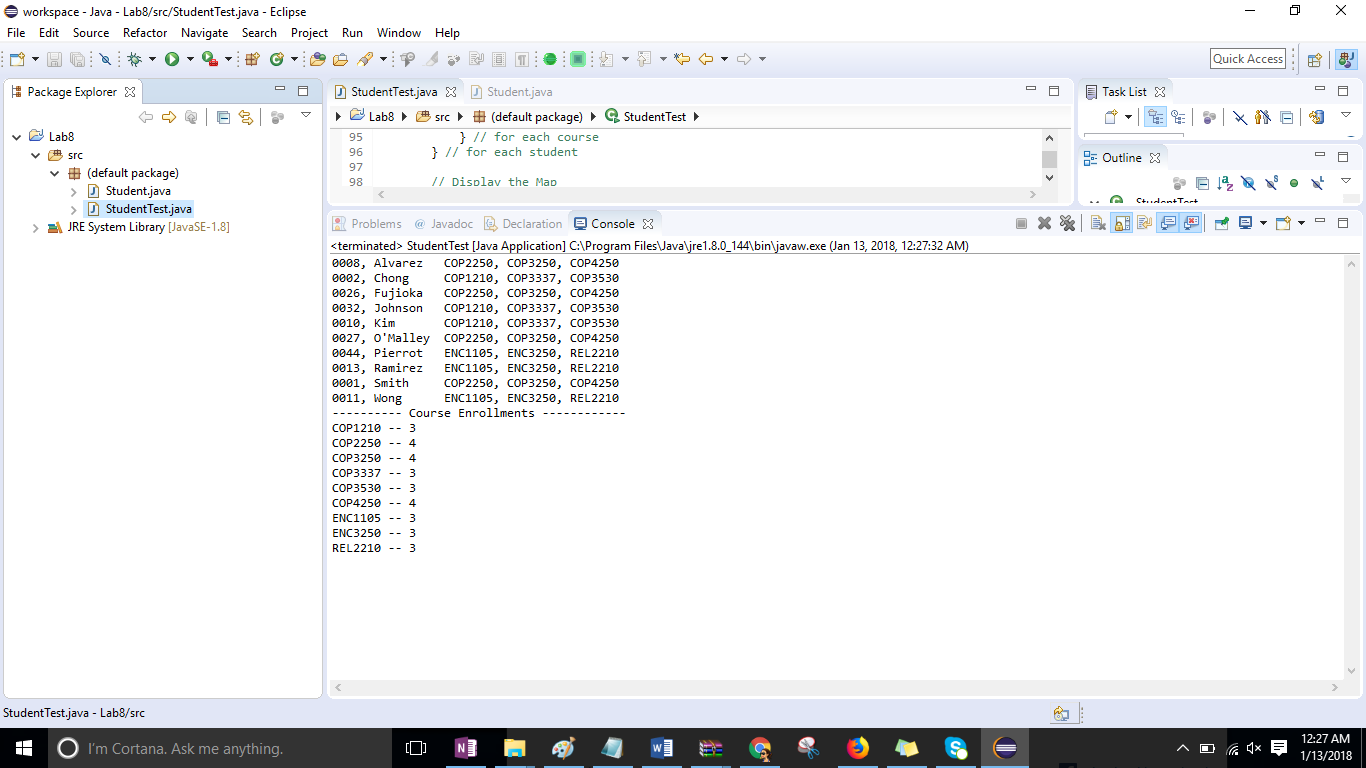The width and height of the screenshot is (1366, 768).
Task: Toggle Scroll Lock in the Console
Action: pos(1122,224)
